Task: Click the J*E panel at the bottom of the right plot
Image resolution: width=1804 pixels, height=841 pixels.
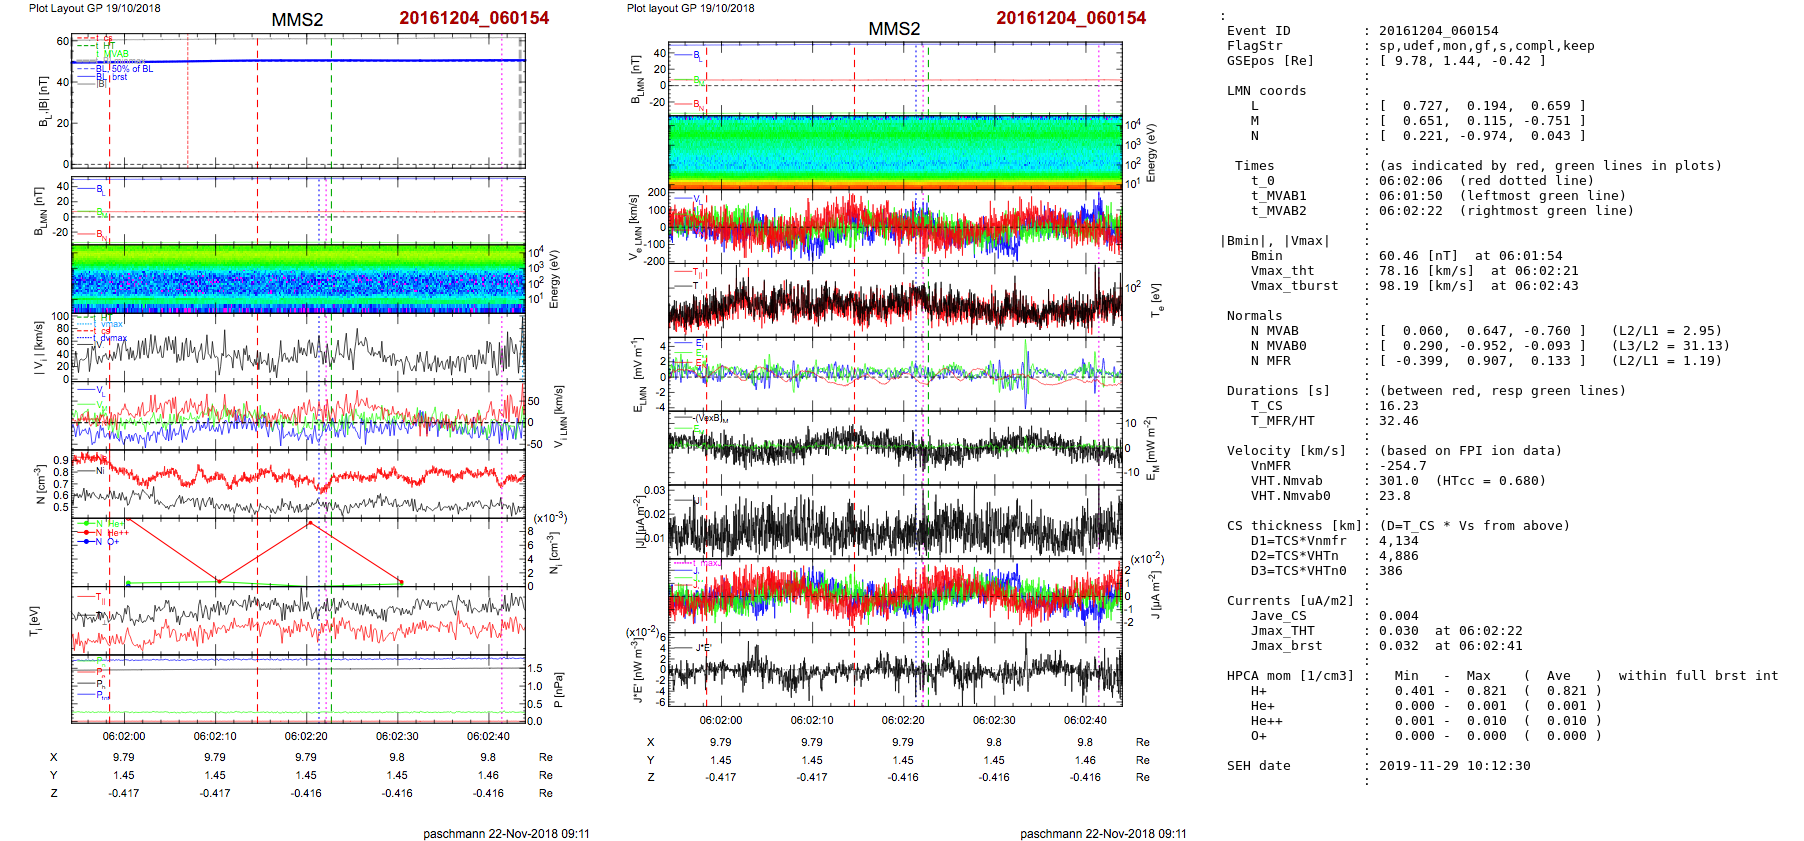Action: point(895,670)
